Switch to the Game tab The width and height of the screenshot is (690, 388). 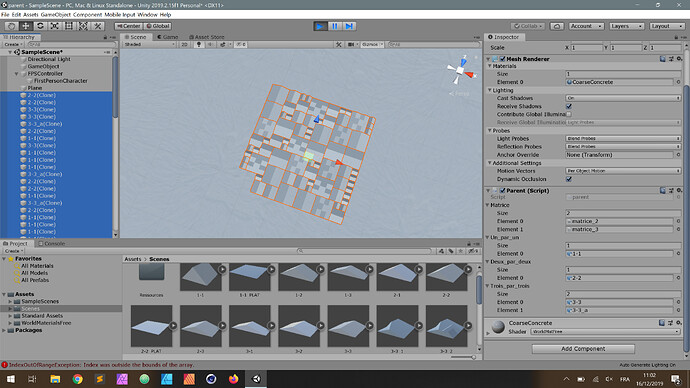coord(168,37)
